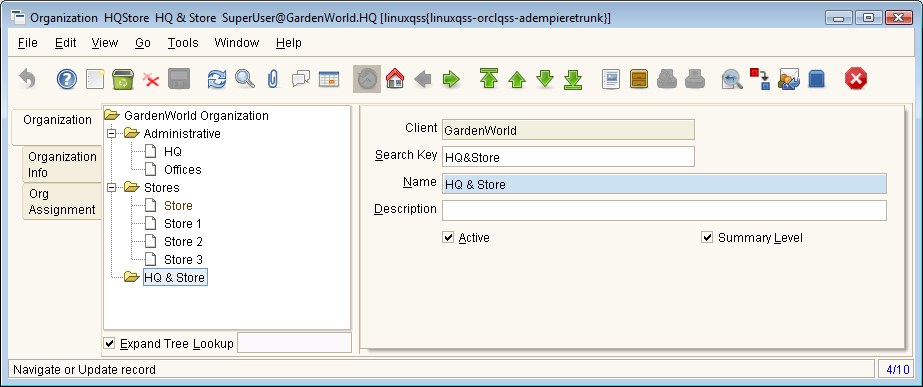This screenshot has width=923, height=387.
Task: Click the Name field containing HQ & Store
Action: pos(664,184)
